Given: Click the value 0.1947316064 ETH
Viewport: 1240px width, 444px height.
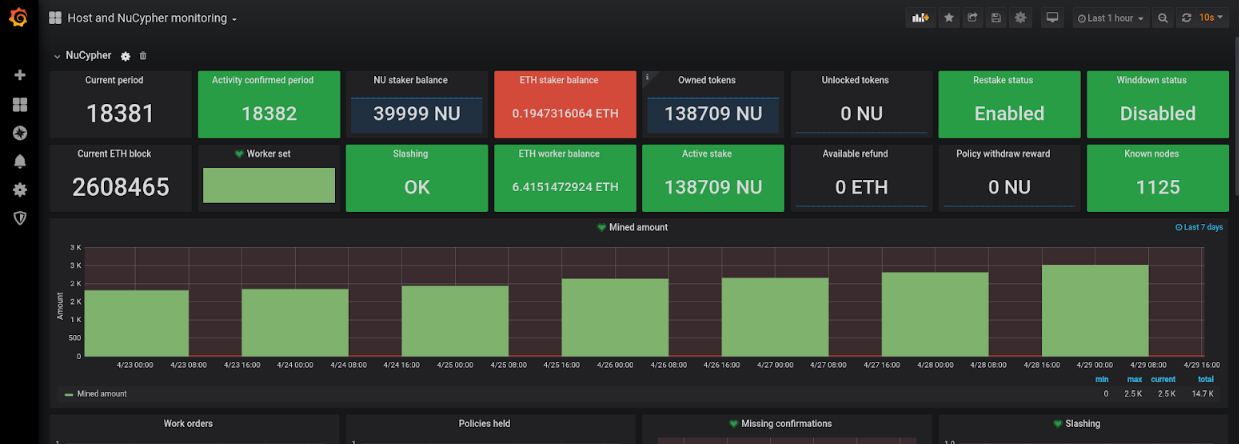Looking at the screenshot, I should click(x=565, y=113).
